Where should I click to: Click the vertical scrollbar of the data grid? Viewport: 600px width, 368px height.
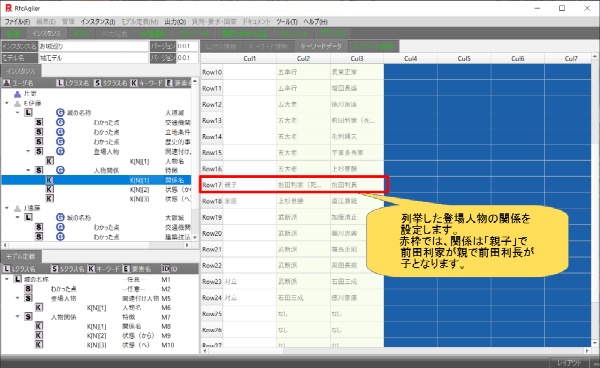click(595, 200)
